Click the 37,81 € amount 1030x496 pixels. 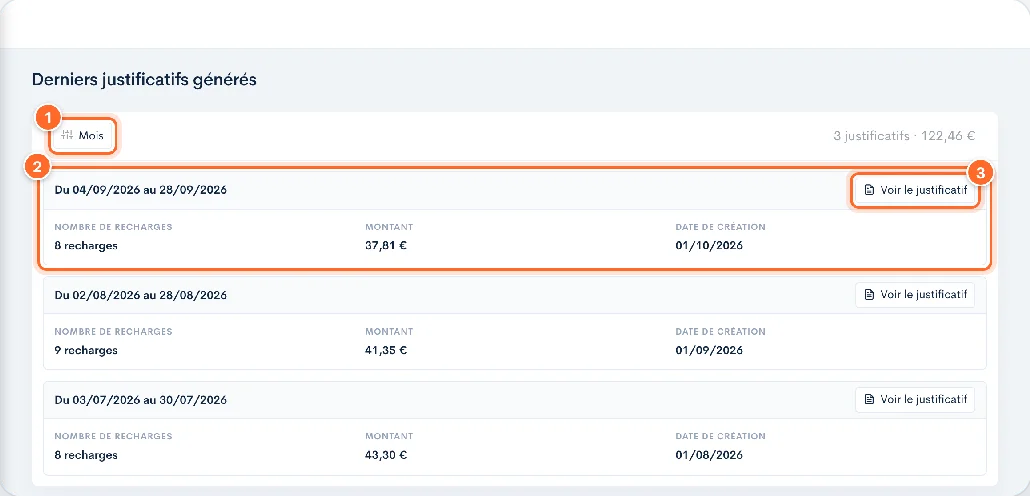click(x=387, y=246)
